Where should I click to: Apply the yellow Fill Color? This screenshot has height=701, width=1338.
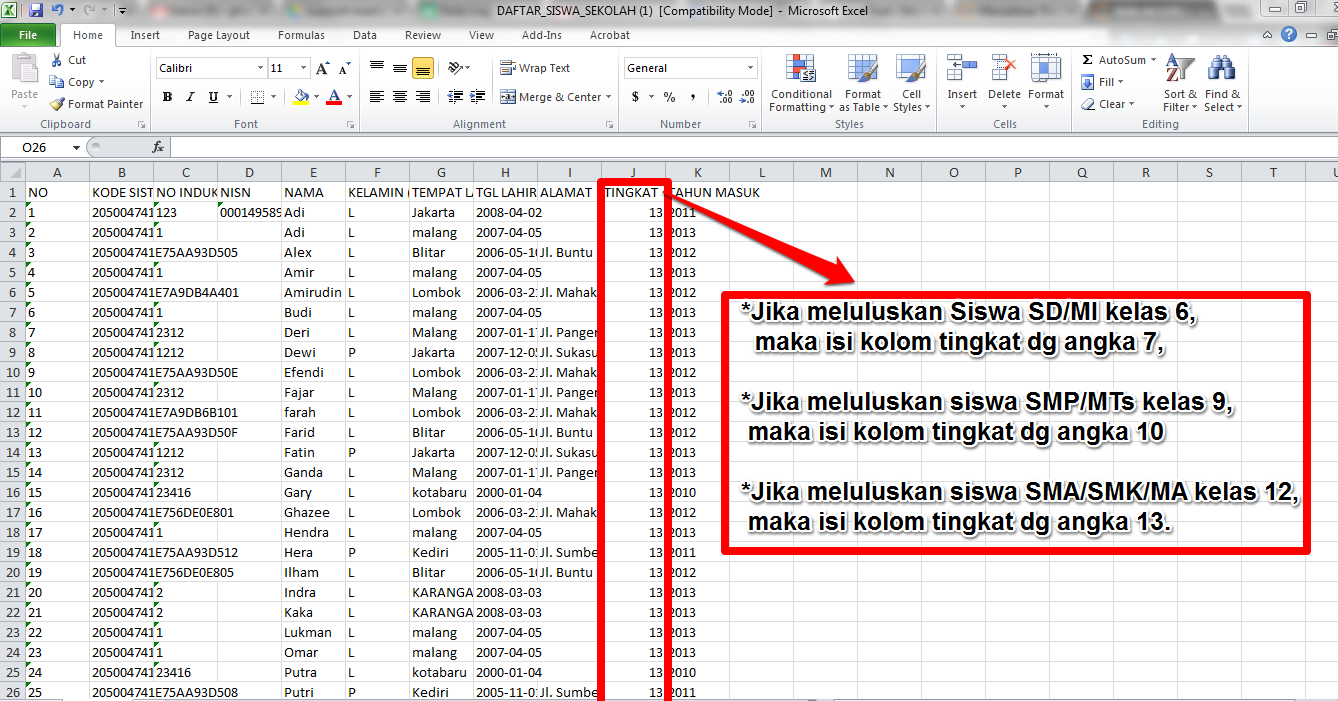coord(301,97)
